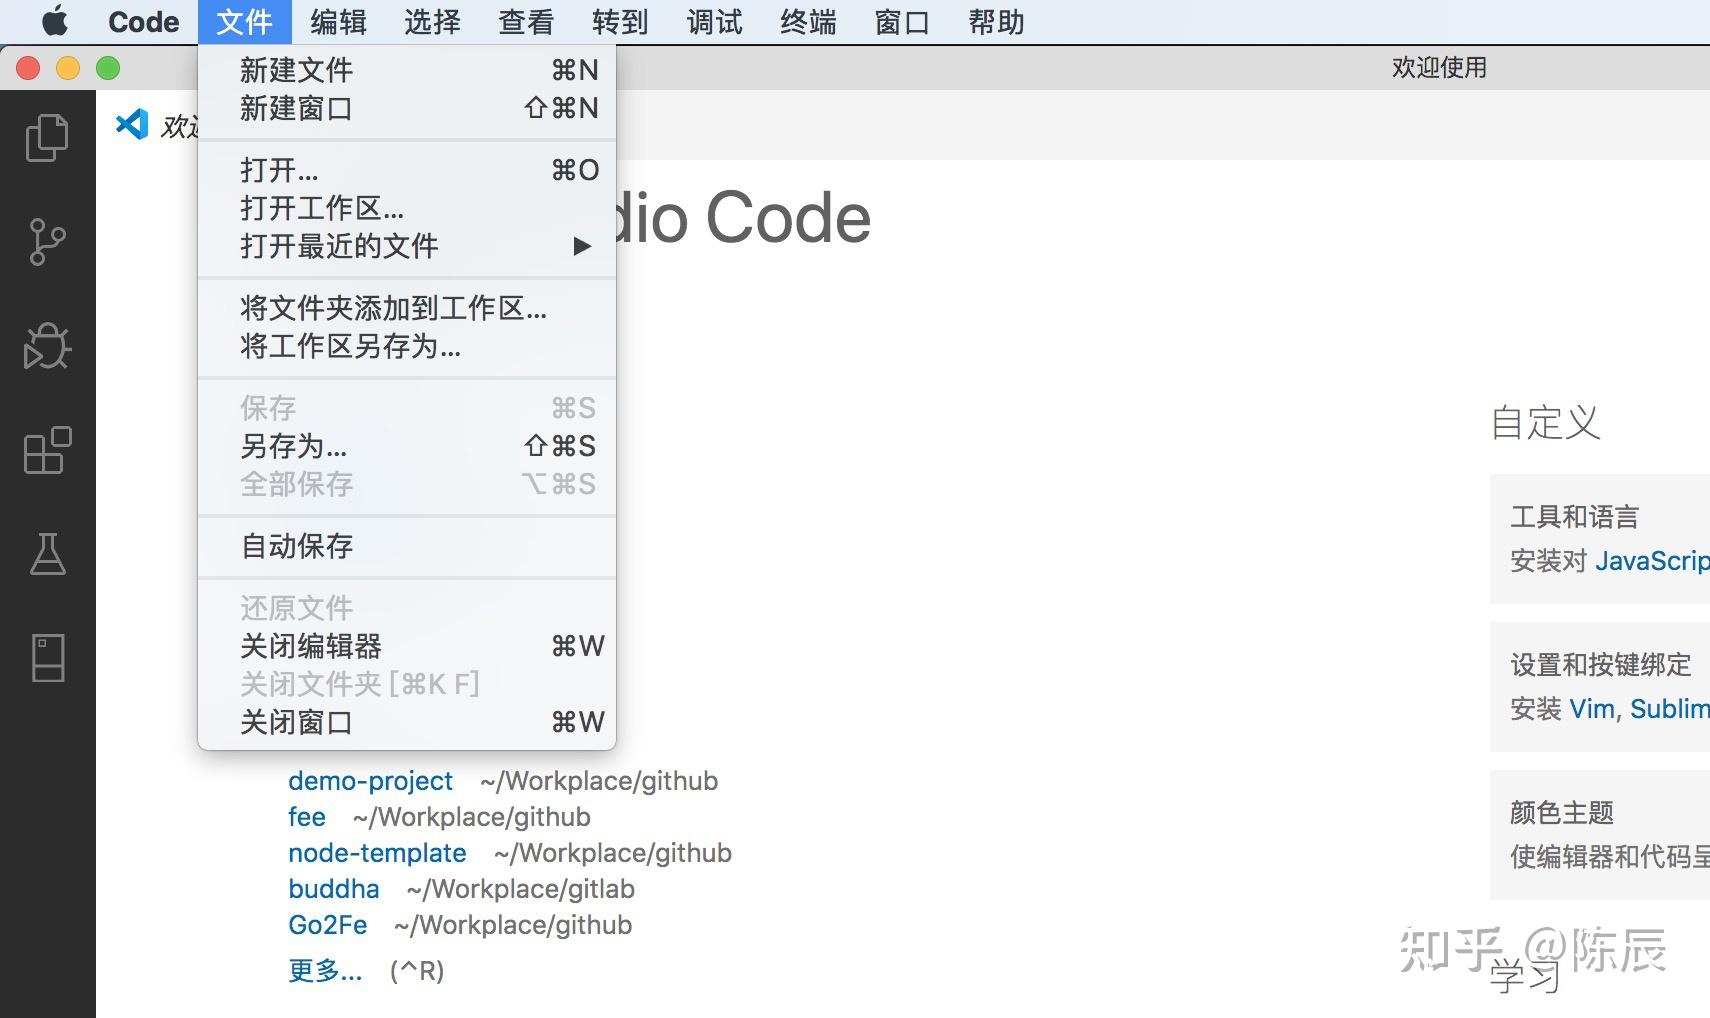Open recent project Go2Fe
Viewport: 1710px width, 1018px height.
(328, 925)
